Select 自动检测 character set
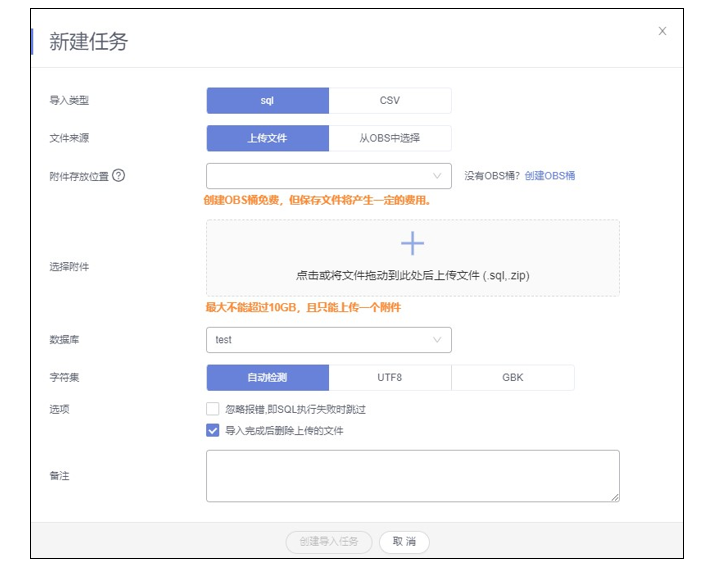 pyautogui.click(x=267, y=378)
